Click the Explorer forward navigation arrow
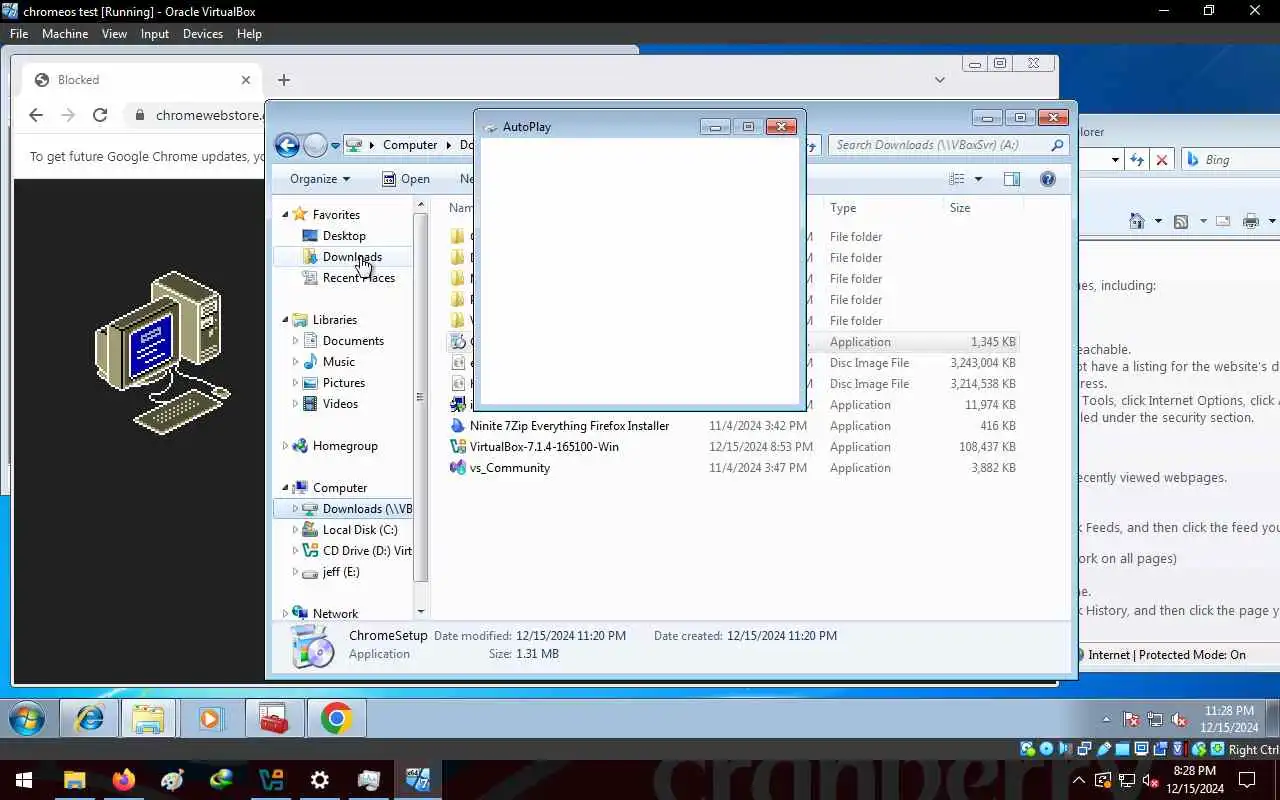 (x=315, y=145)
